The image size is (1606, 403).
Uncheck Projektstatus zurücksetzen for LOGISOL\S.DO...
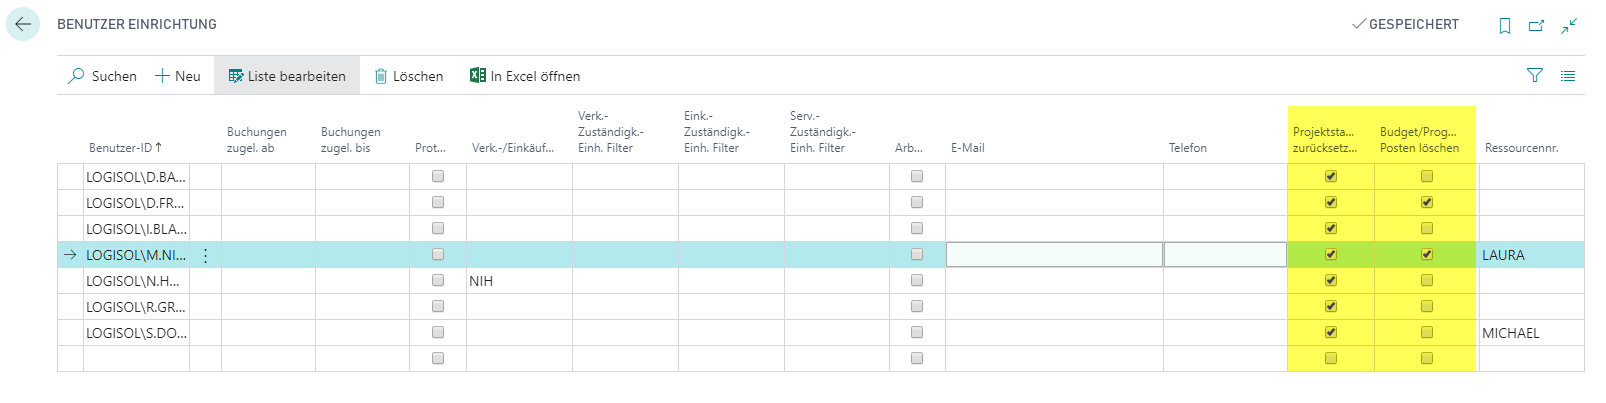(1331, 332)
